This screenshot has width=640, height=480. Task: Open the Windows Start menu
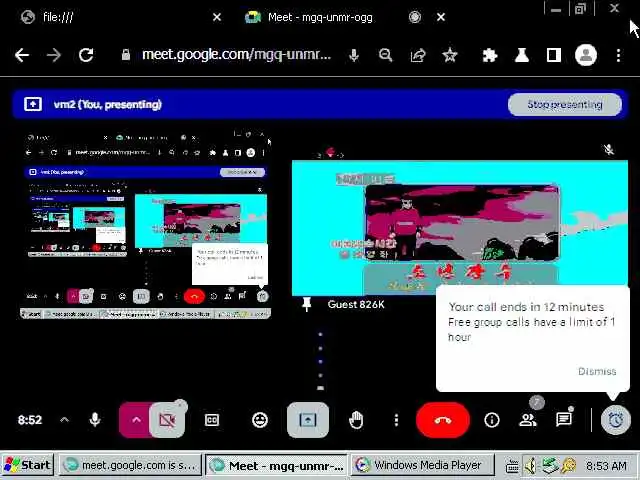pos(27,465)
